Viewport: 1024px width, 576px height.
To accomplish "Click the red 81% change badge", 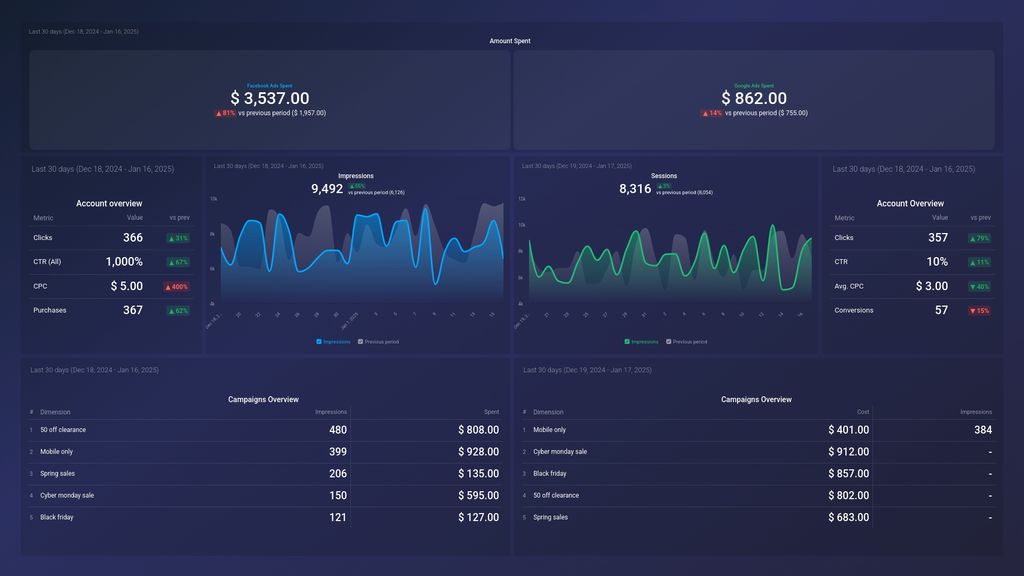I will coord(225,113).
